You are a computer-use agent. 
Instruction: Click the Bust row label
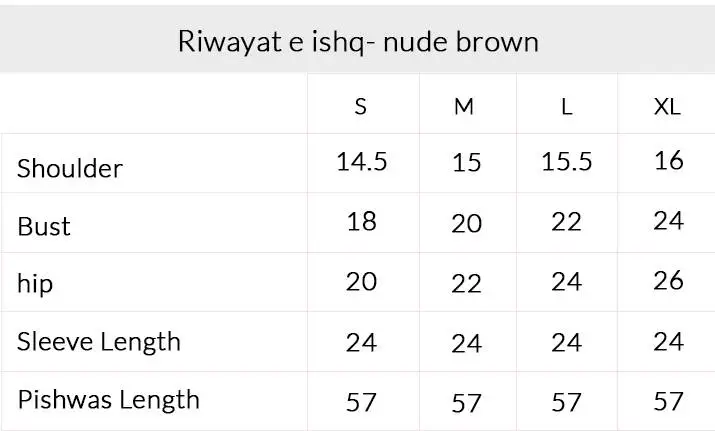pos(44,226)
